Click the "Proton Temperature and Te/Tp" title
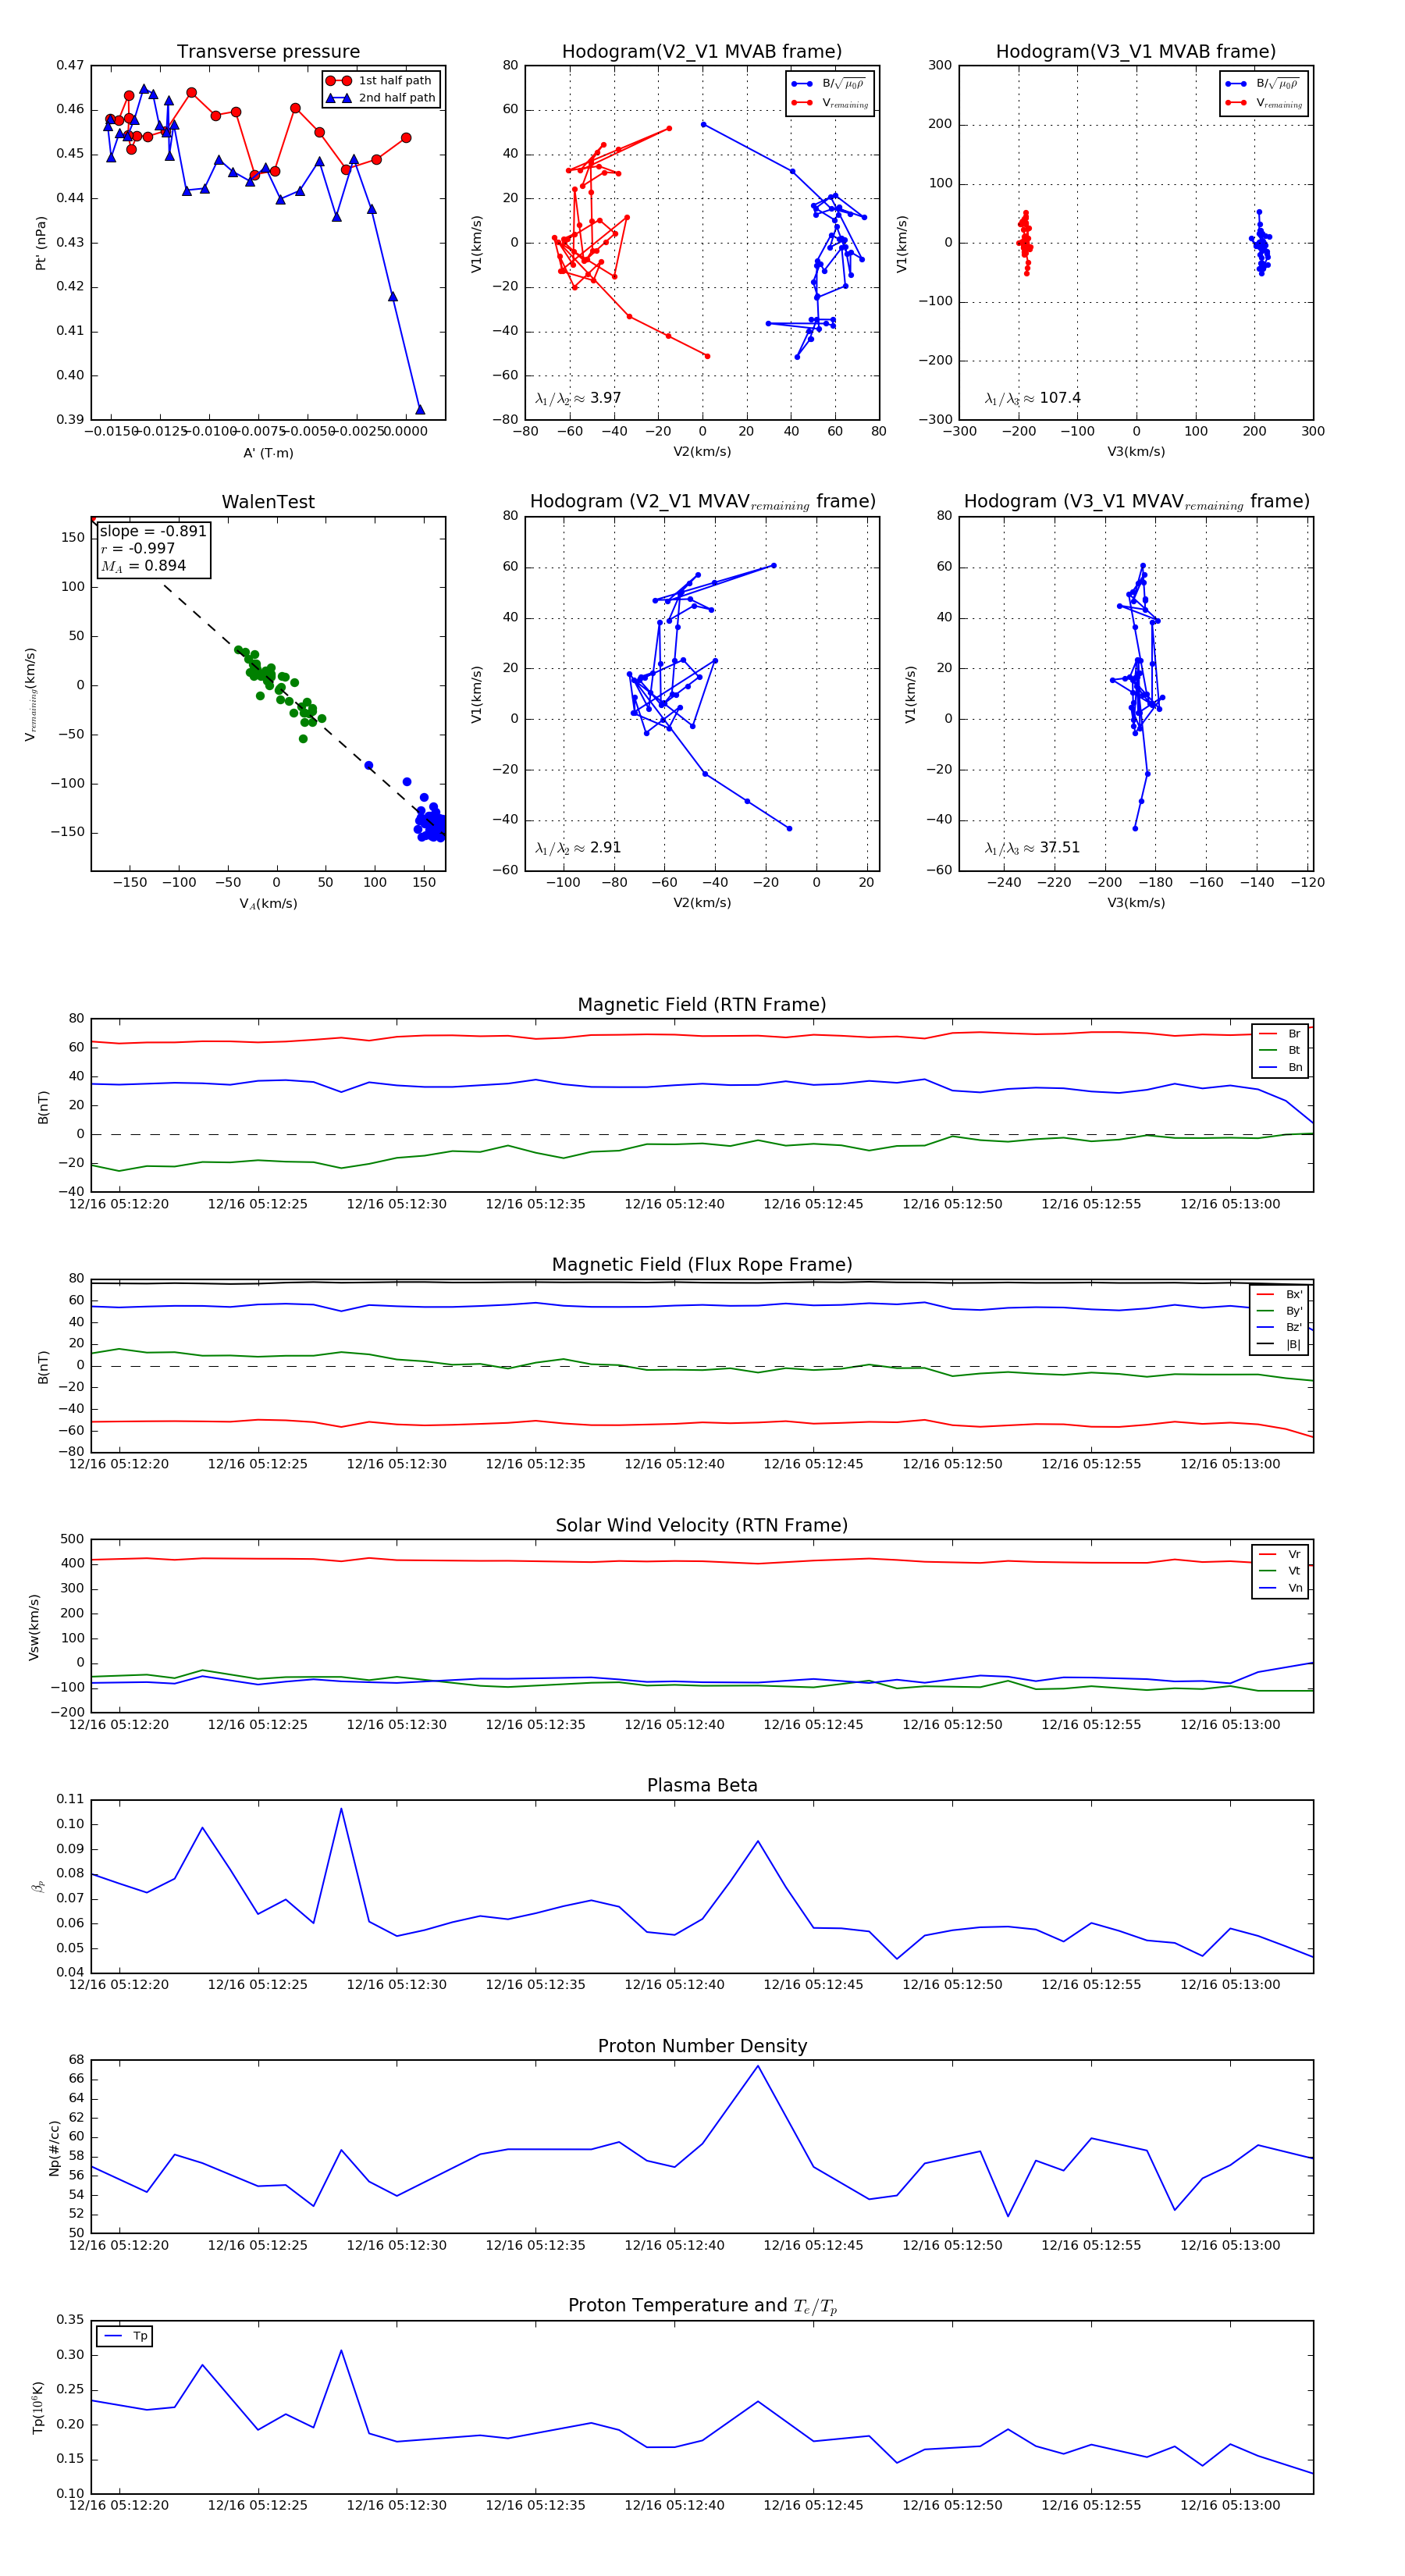Viewport: 1405px width, 2576px height. click(702, 2306)
